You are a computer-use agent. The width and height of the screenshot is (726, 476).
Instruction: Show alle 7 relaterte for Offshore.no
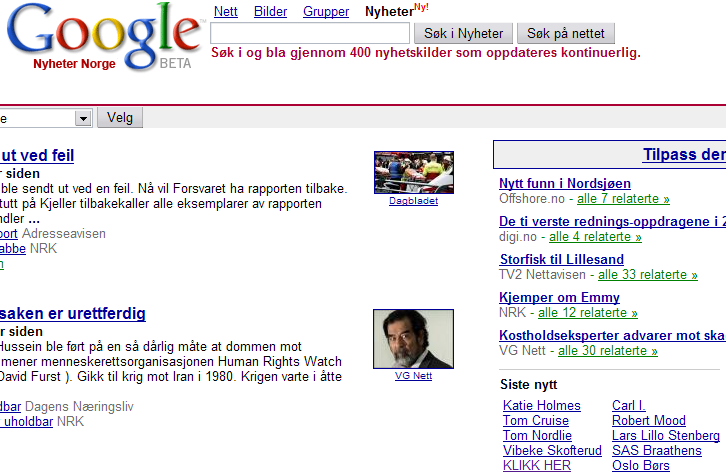[623, 198]
